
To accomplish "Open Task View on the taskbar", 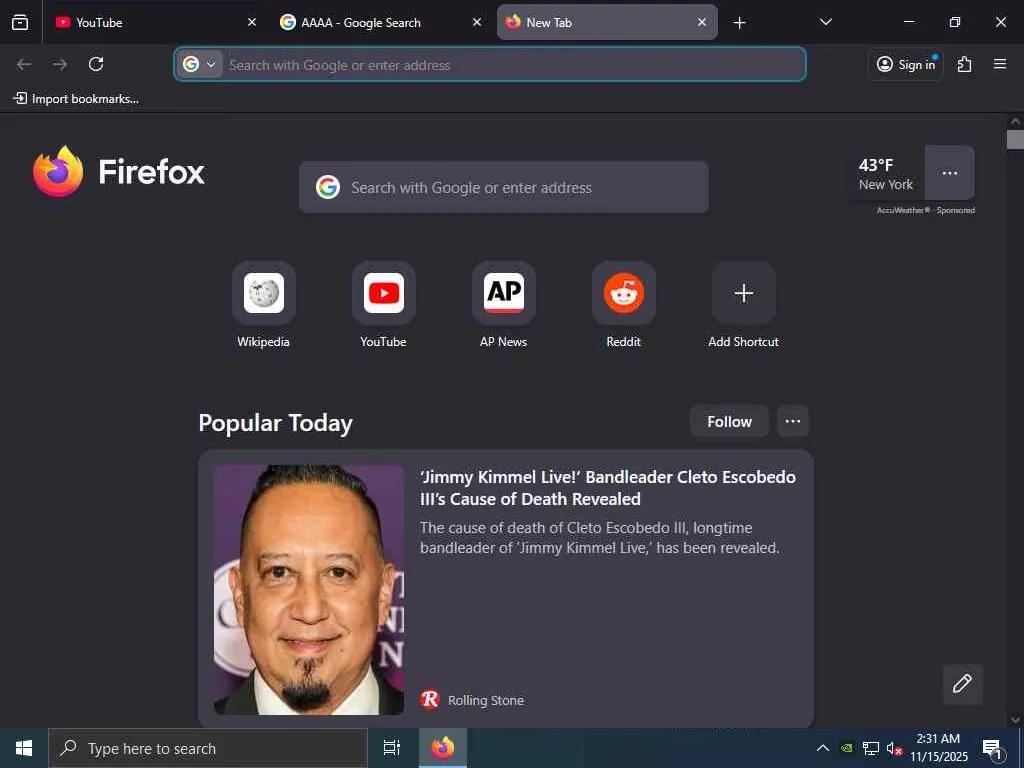I will point(391,748).
